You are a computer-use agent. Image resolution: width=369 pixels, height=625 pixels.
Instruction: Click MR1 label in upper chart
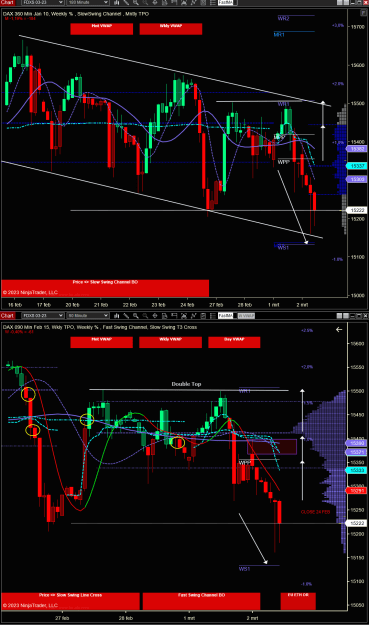pos(279,35)
